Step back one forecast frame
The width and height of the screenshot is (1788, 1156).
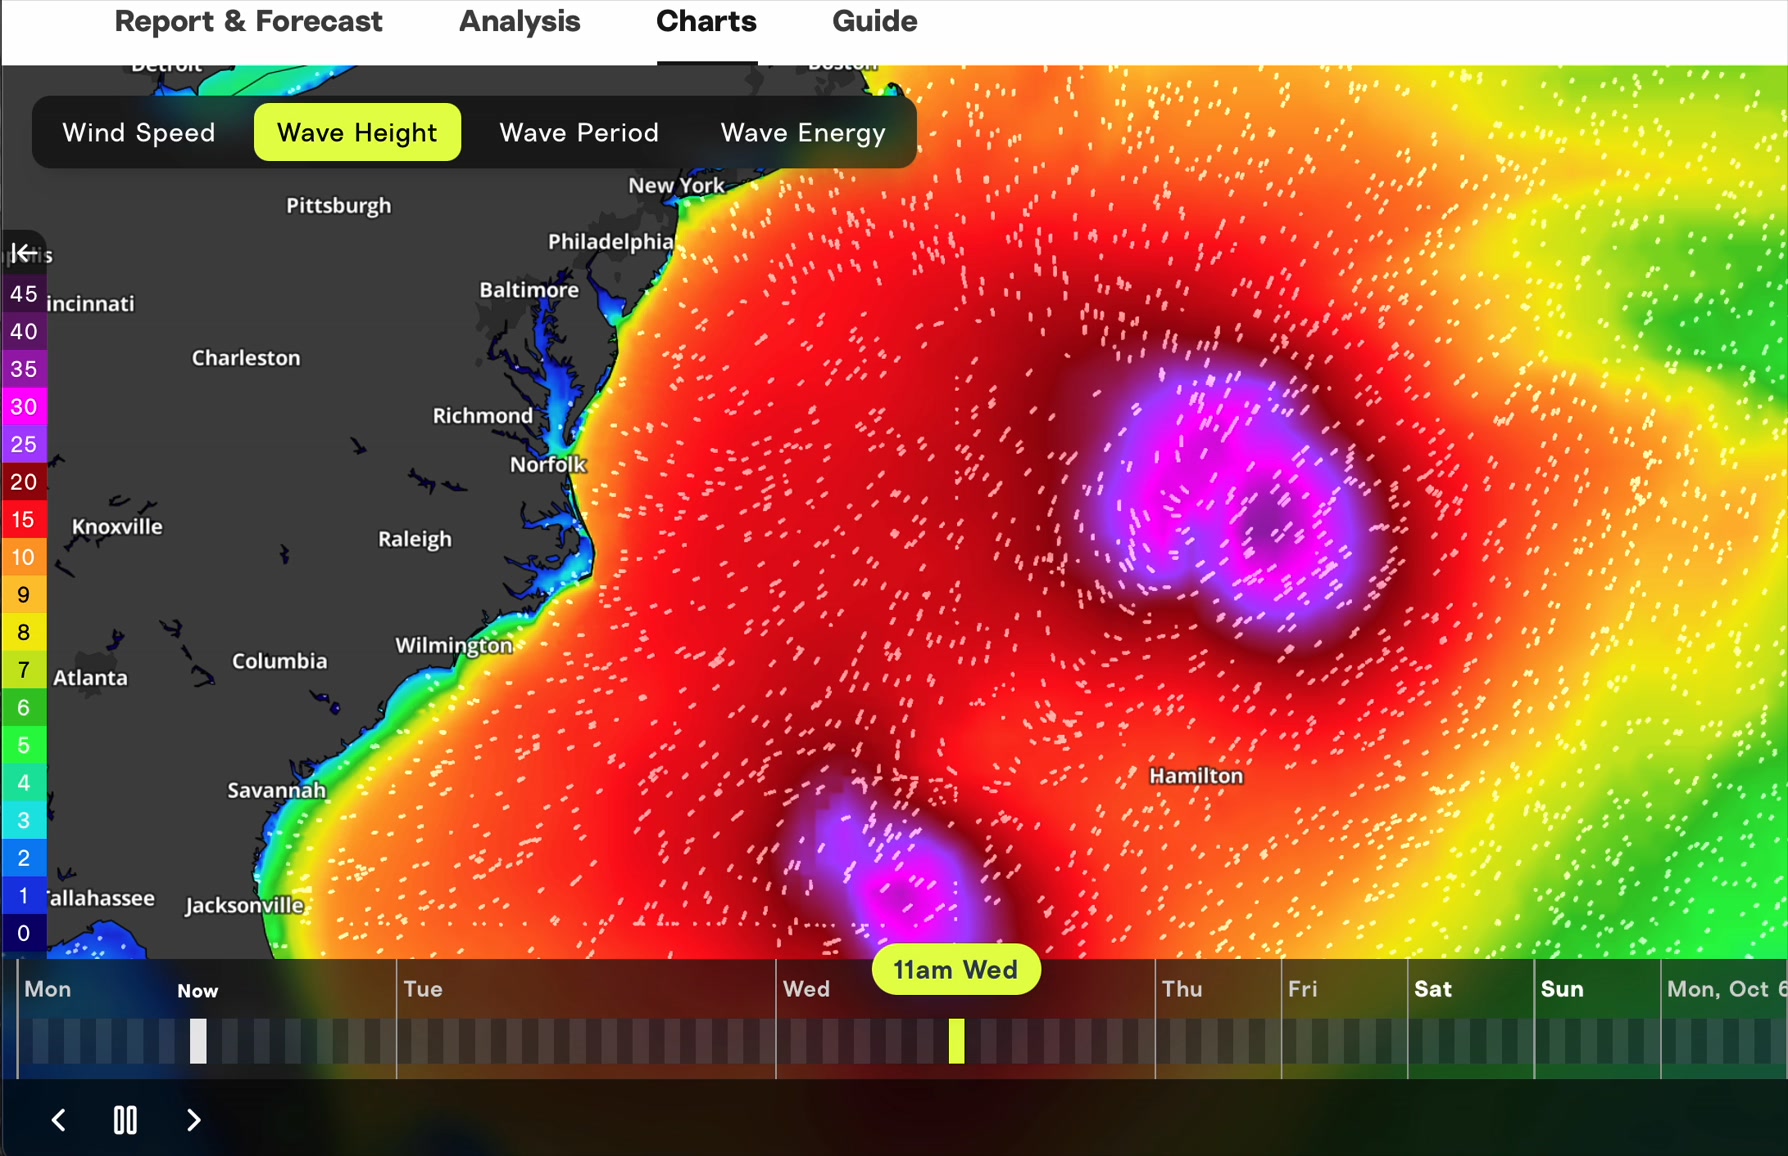[x=59, y=1120]
